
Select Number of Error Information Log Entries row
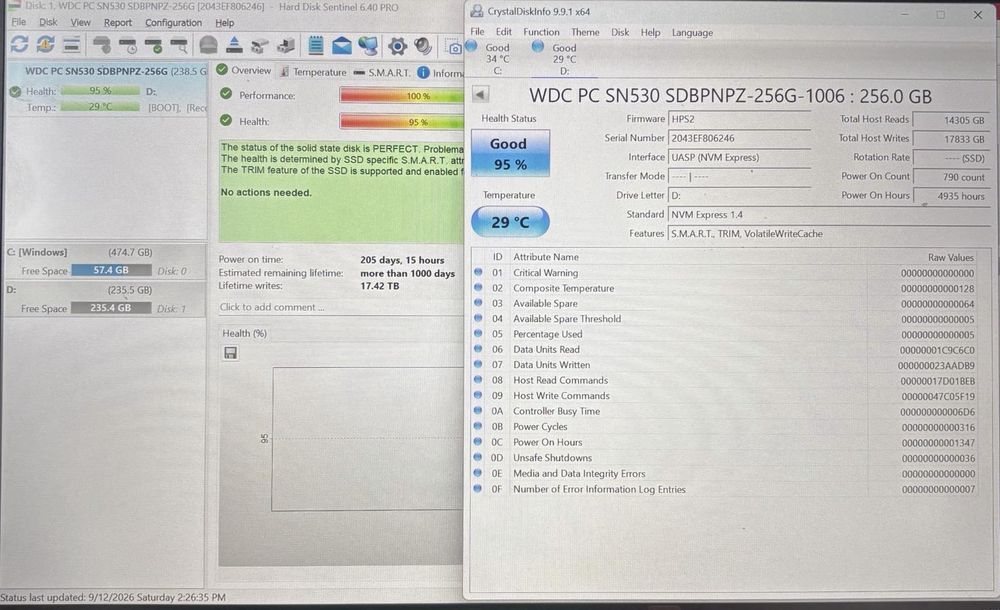726,489
